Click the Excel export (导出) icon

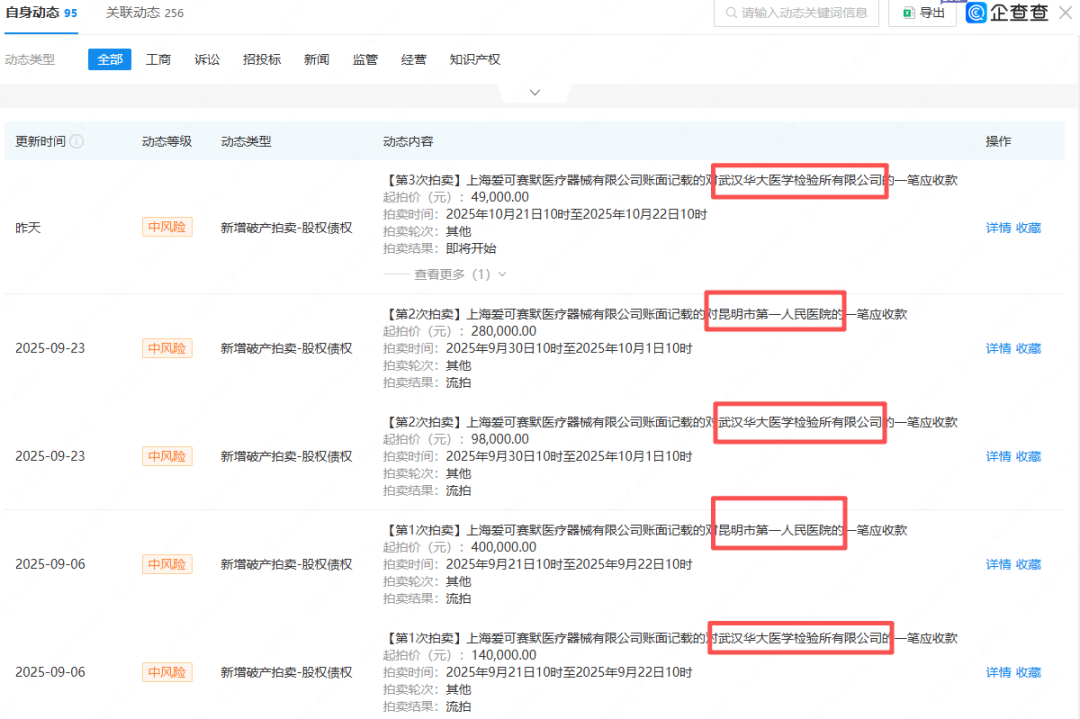coord(911,13)
